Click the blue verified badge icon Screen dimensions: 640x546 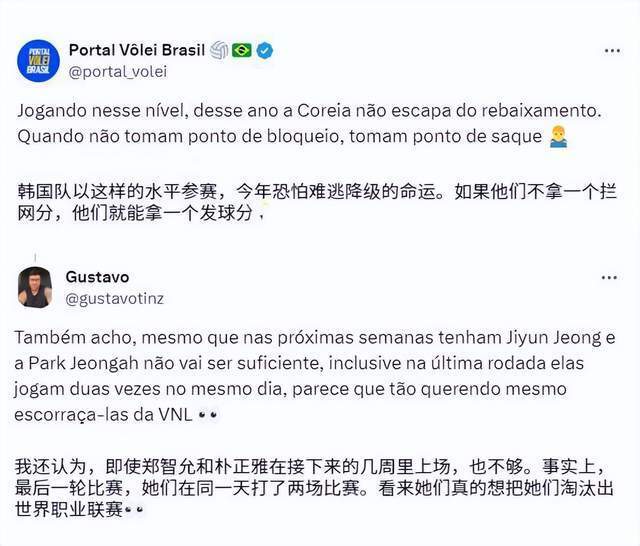[265, 51]
